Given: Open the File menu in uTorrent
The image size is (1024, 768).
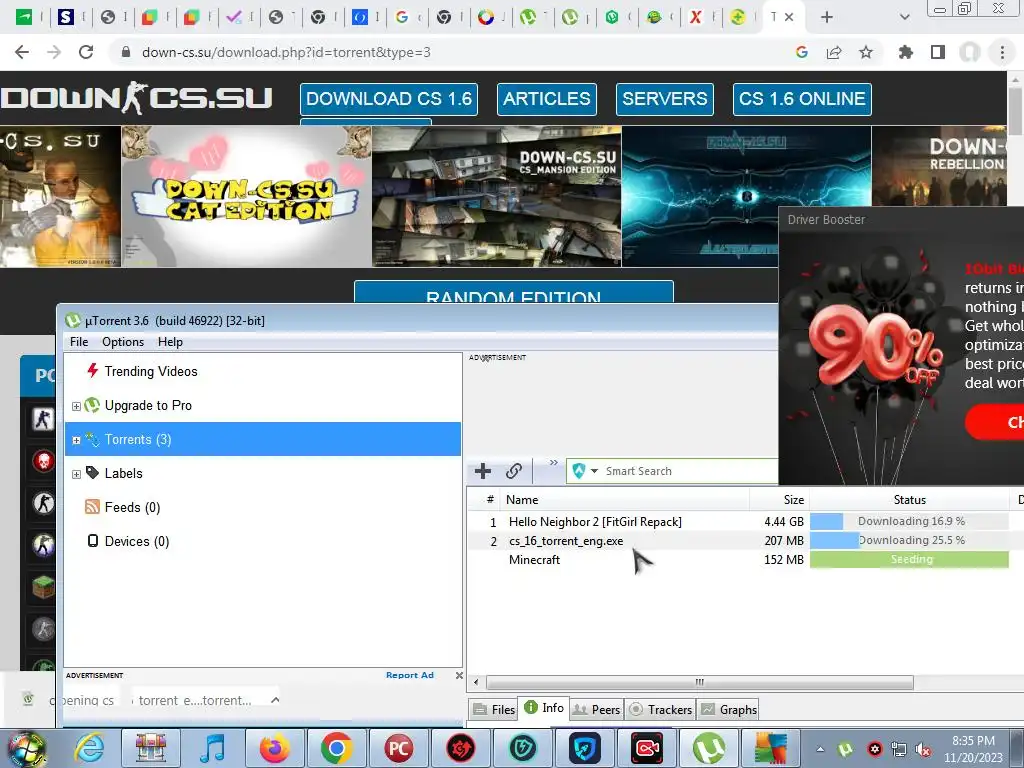Looking at the screenshot, I should (79, 342).
